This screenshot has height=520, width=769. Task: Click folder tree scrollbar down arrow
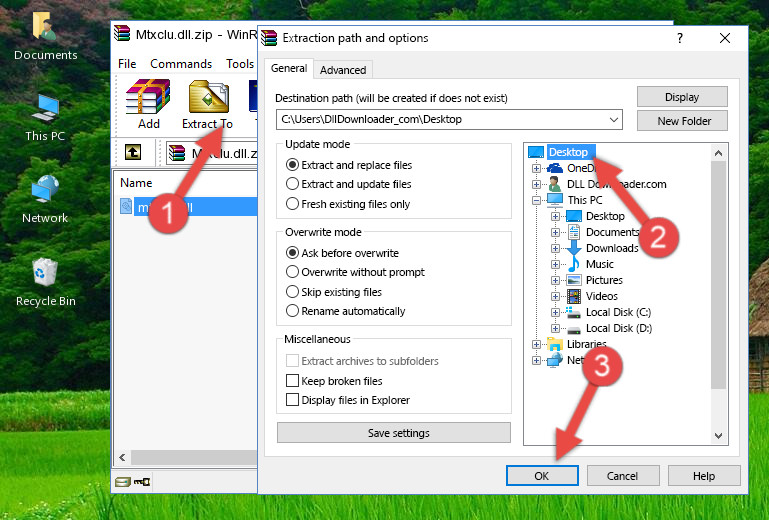(718, 436)
